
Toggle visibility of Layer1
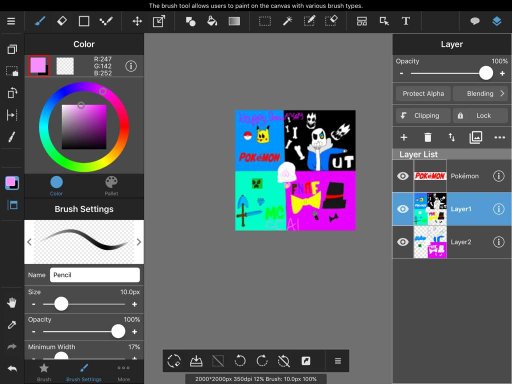[403, 209]
